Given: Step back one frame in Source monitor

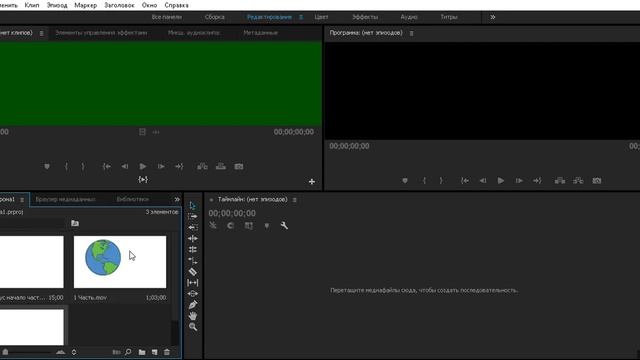Looking at the screenshot, I should point(124,167).
